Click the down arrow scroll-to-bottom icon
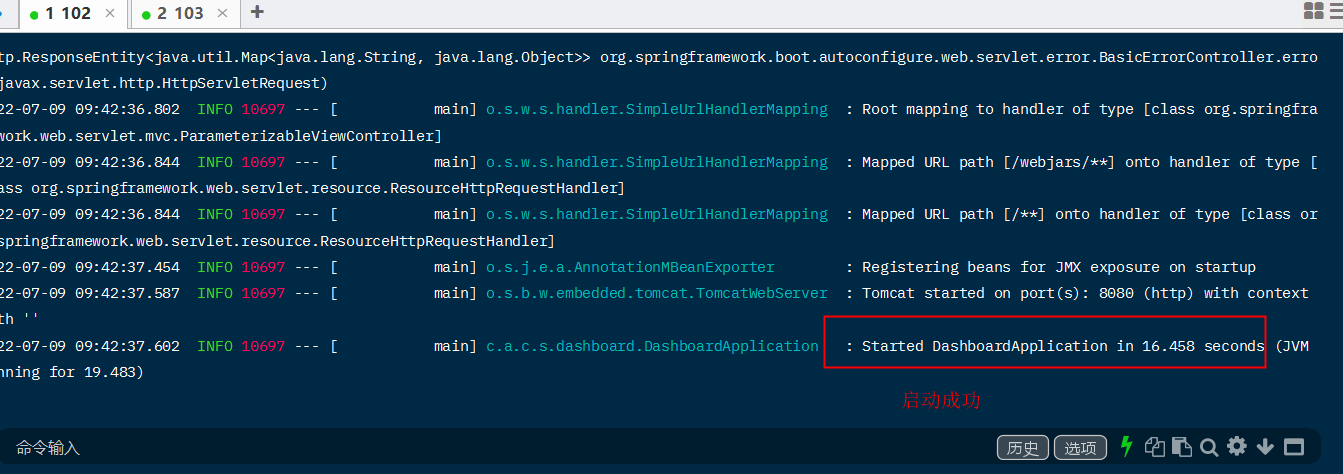The image size is (1343, 474). (1265, 447)
